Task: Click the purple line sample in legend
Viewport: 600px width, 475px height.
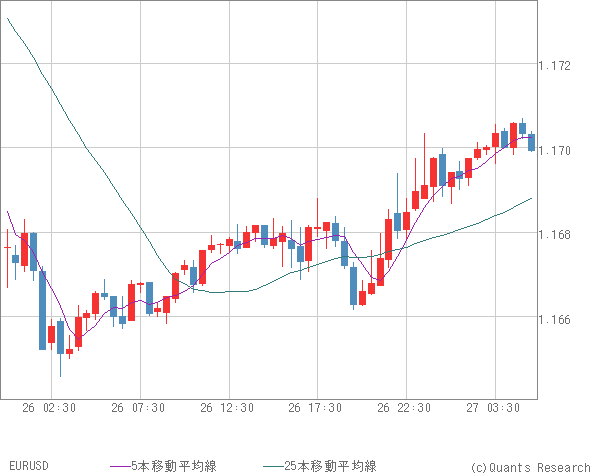Action: click(x=121, y=466)
